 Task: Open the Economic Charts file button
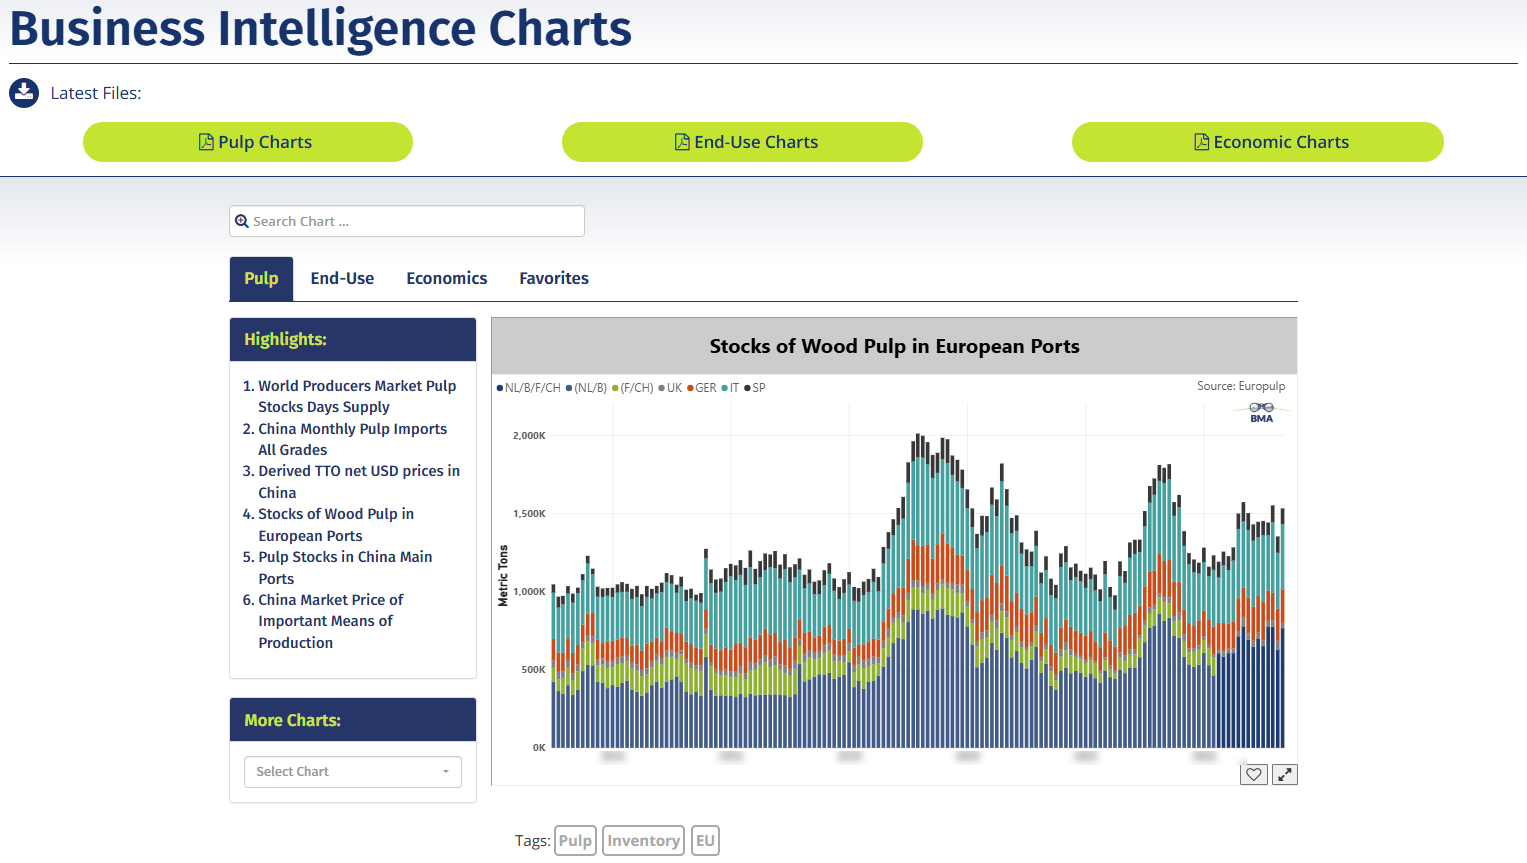[1257, 142]
